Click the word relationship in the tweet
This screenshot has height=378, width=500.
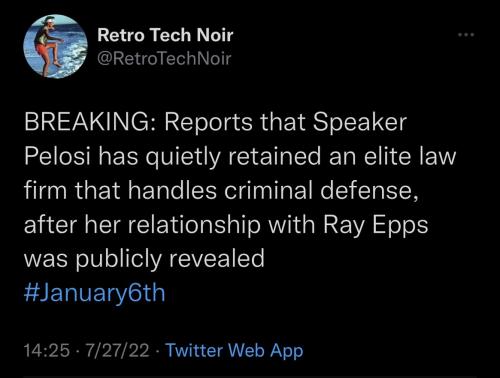pos(194,226)
